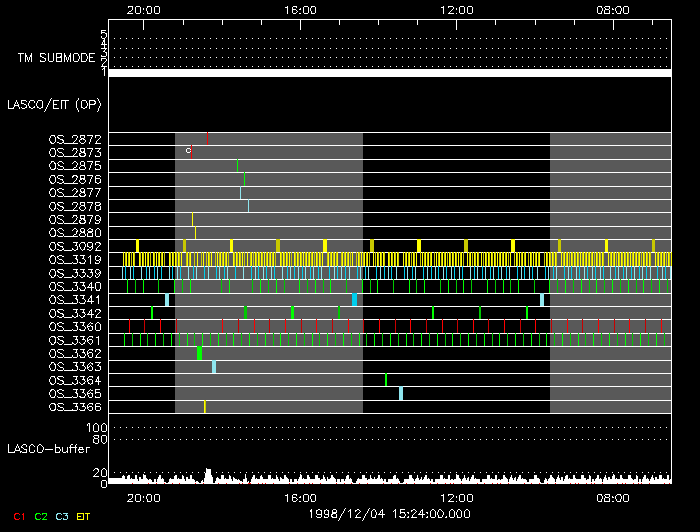The height and width of the screenshot is (532, 700).
Task: Click the green marker in the OS_2876 row
Action: pos(244,179)
